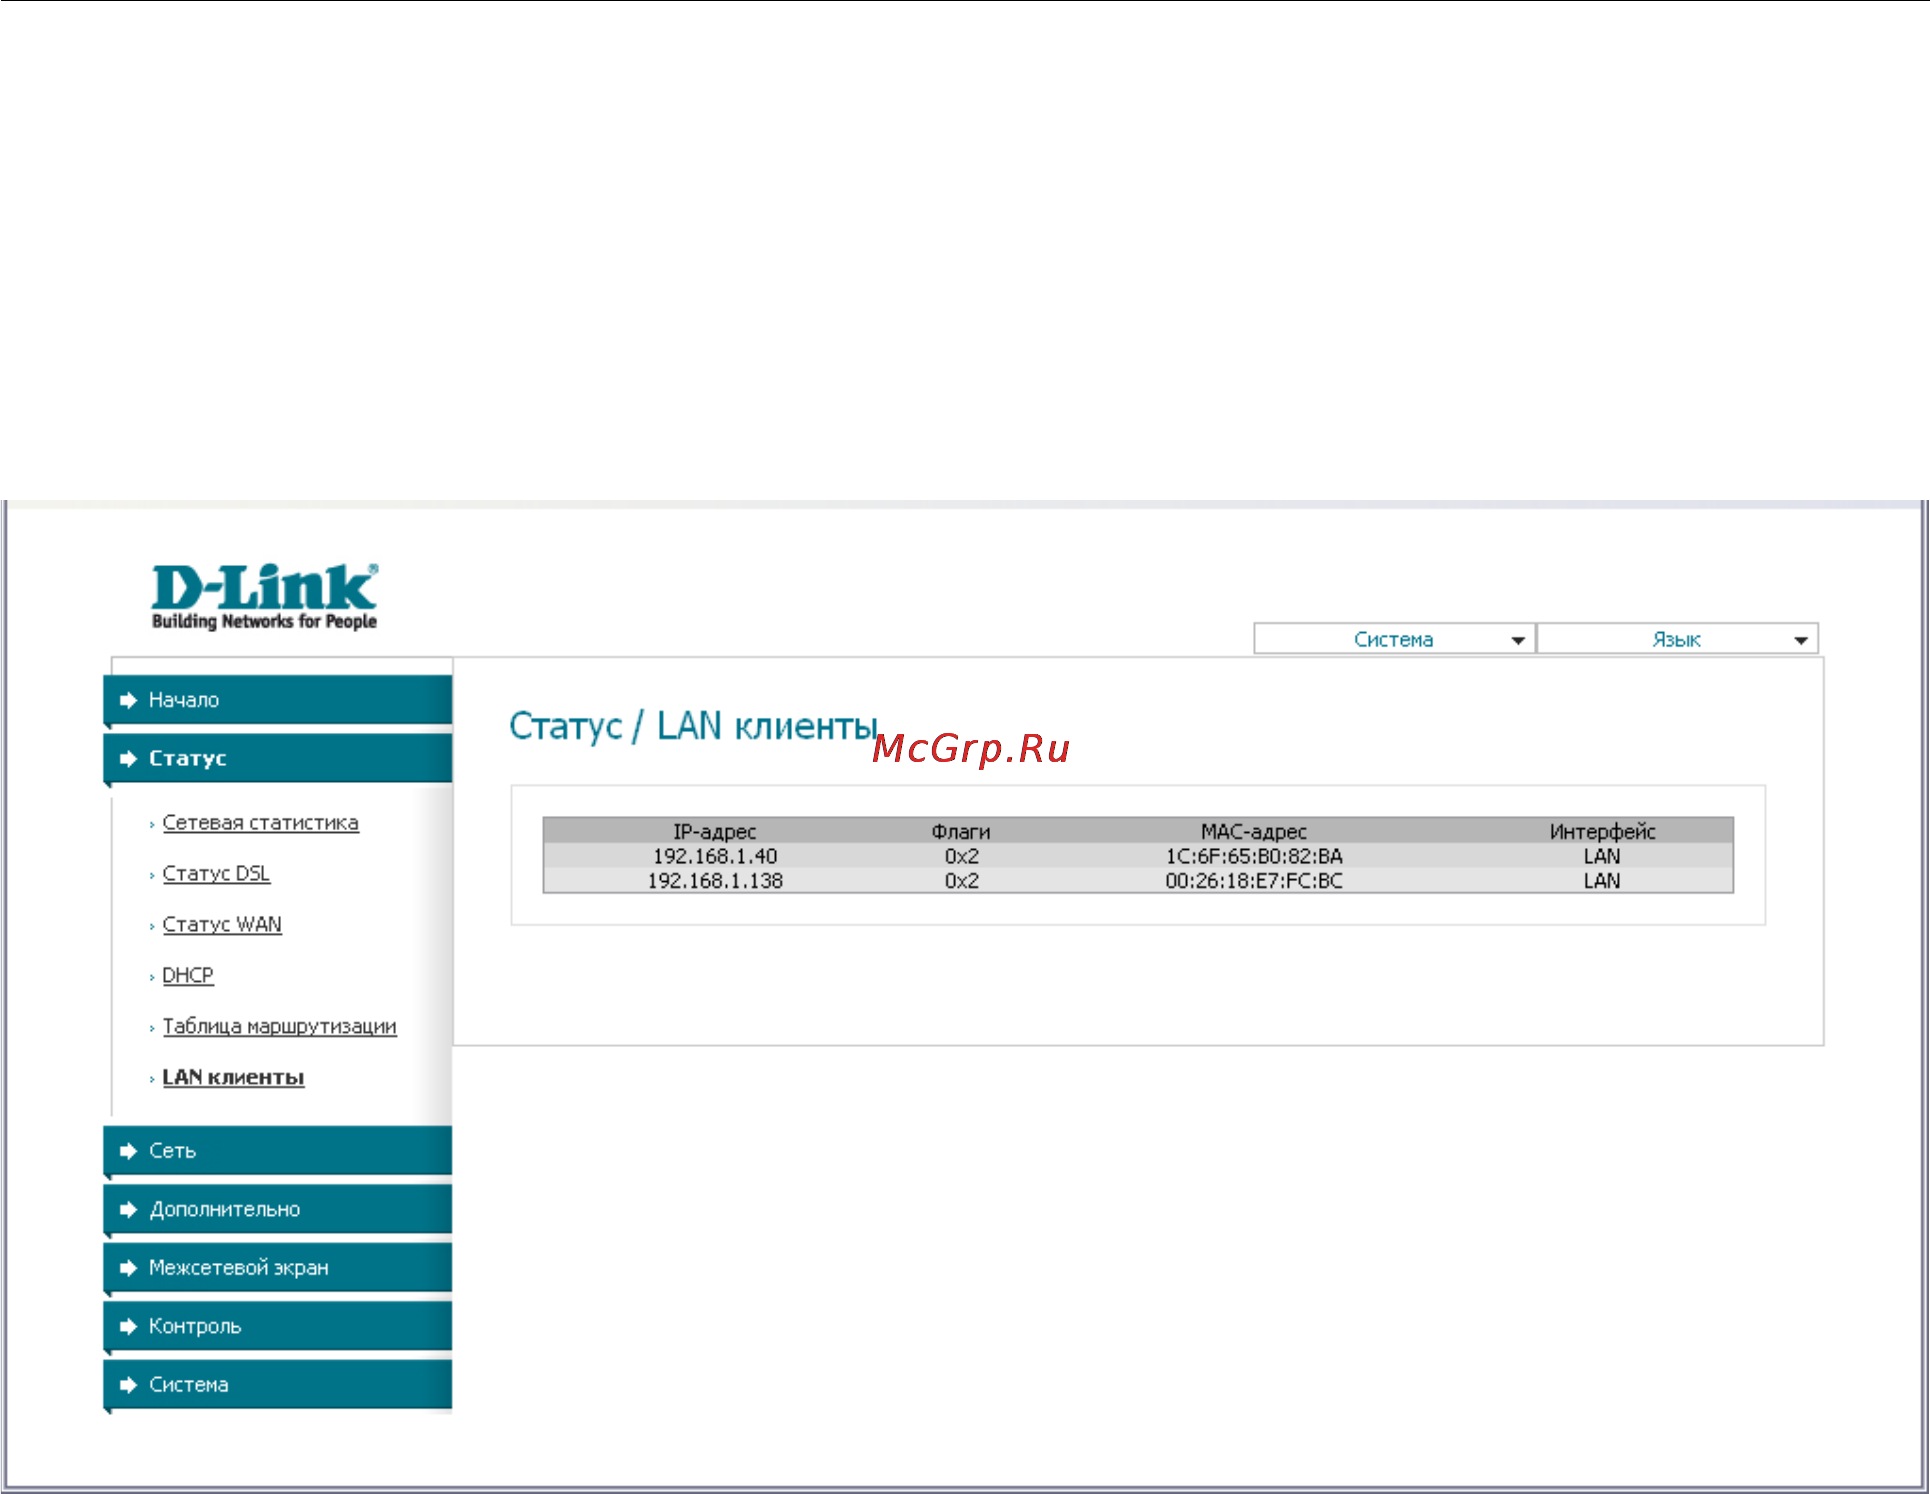Open the DHCP status link
Screen dimensions: 1930x1494
pyautogui.click(x=188, y=976)
